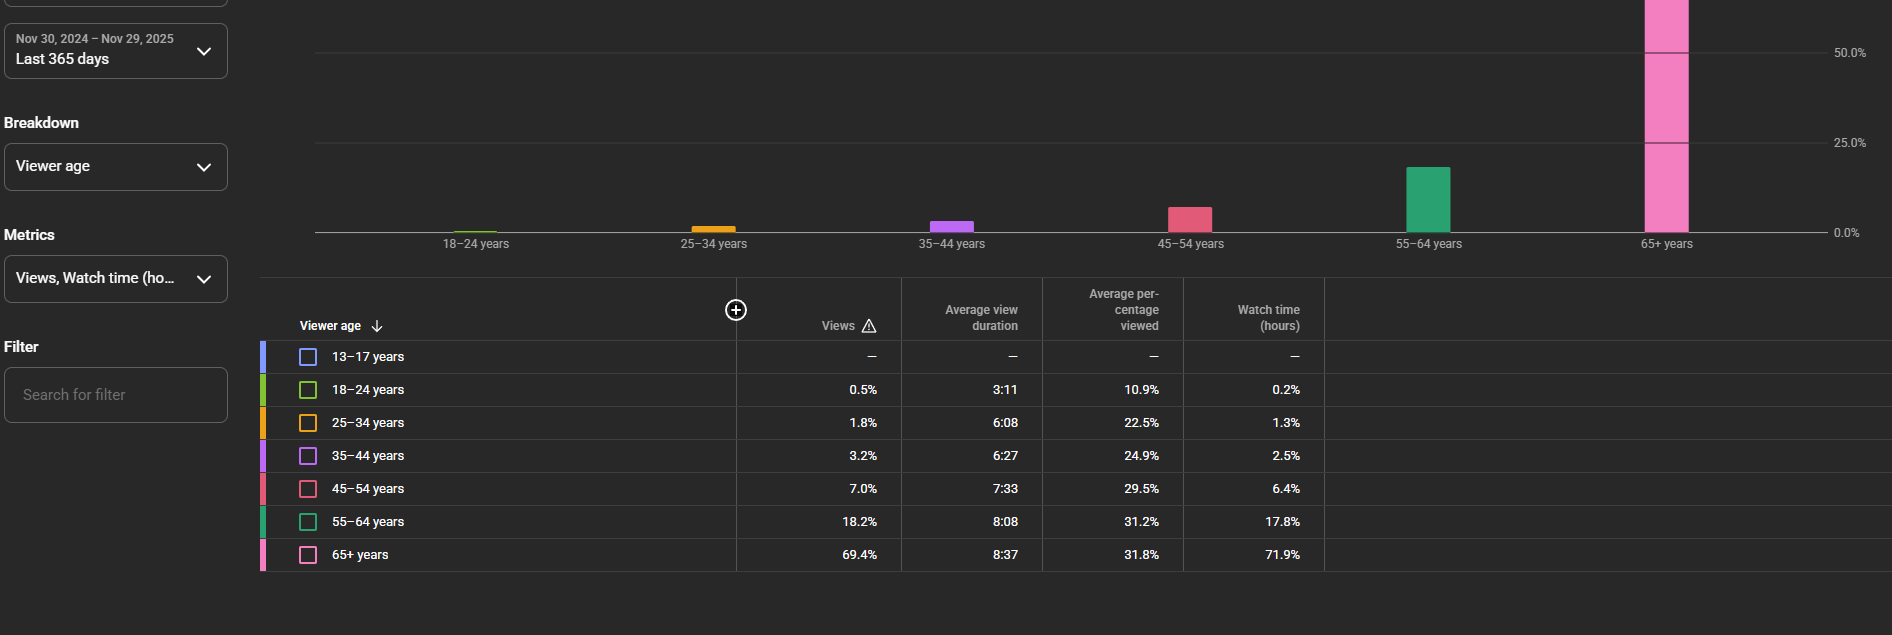Expand the Viewer age breakdown dropdown

pos(115,167)
